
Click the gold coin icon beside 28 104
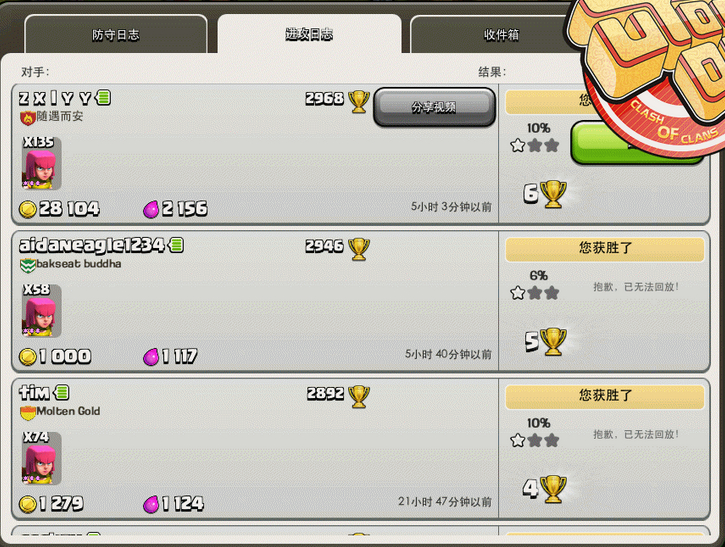[x=28, y=209]
